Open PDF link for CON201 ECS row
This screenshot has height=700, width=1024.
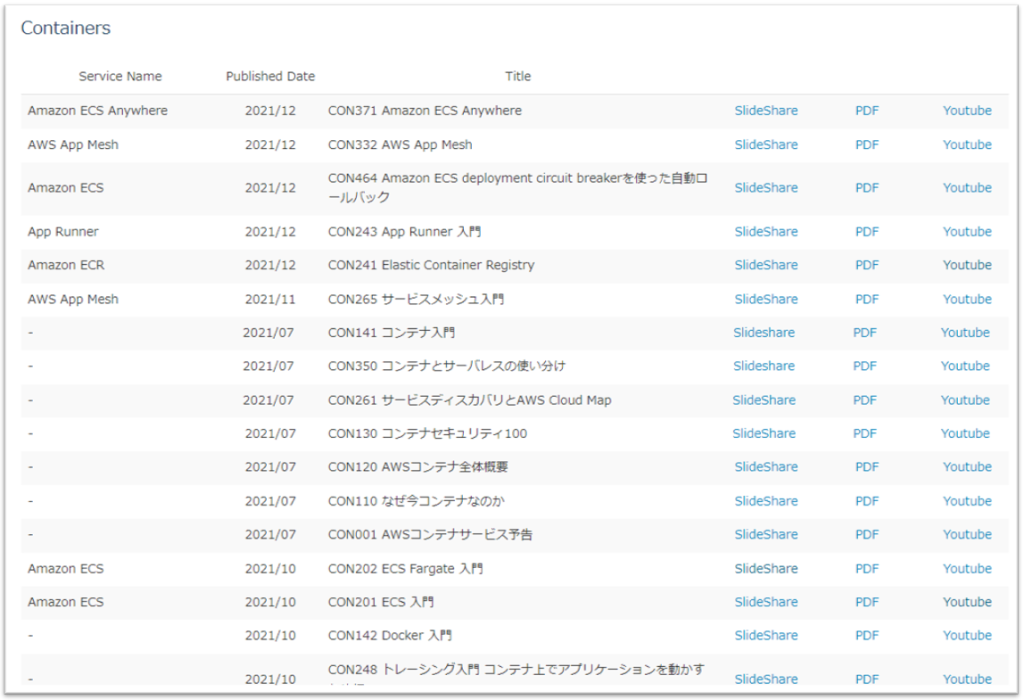tap(867, 602)
